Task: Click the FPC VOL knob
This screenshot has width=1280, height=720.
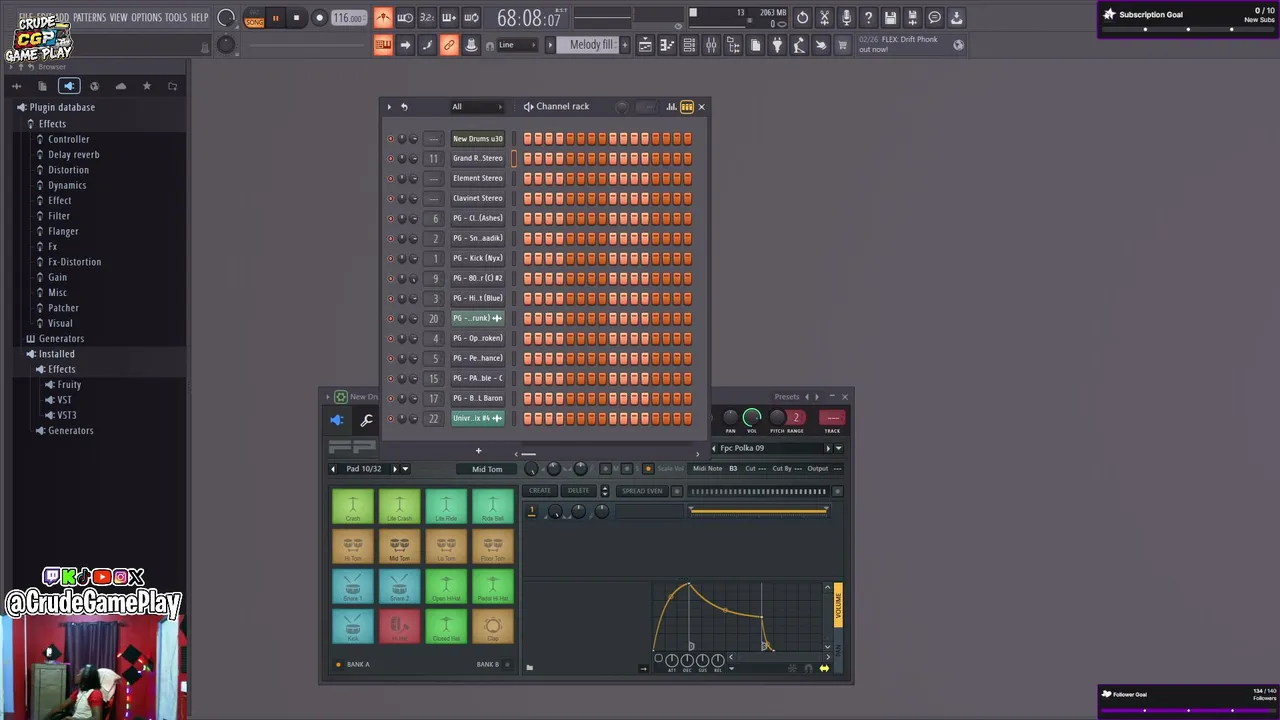Action: [x=752, y=417]
